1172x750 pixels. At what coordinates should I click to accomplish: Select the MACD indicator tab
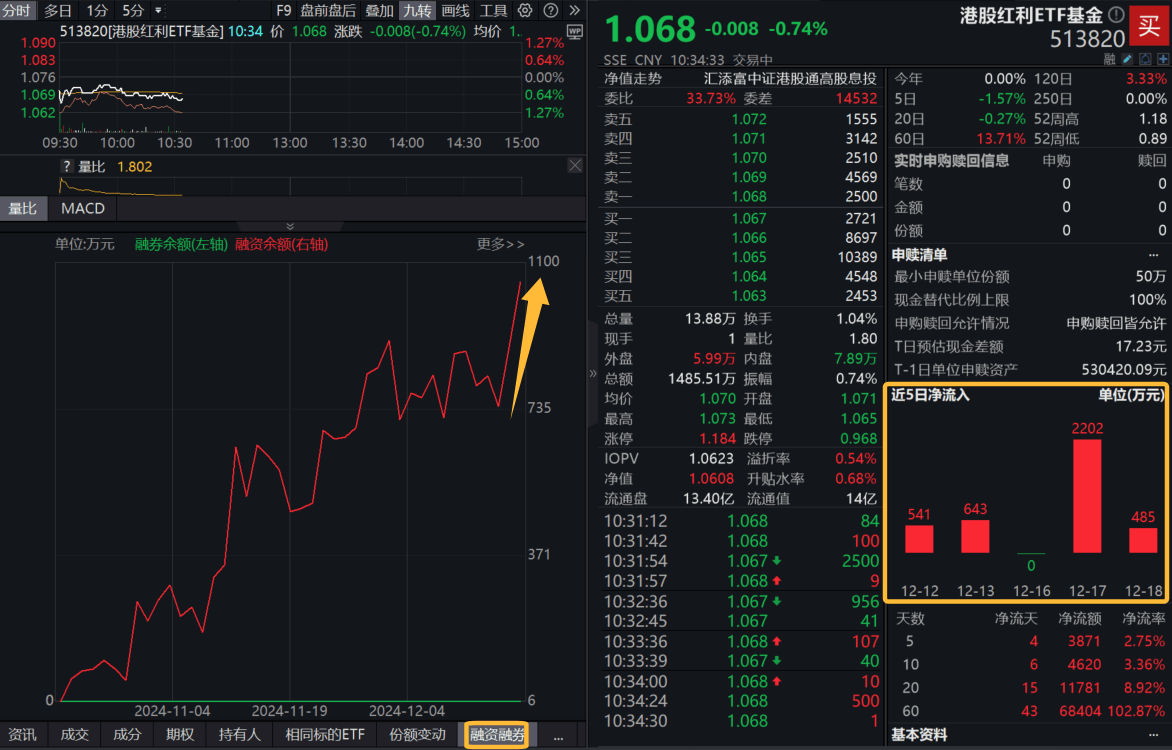point(83,209)
